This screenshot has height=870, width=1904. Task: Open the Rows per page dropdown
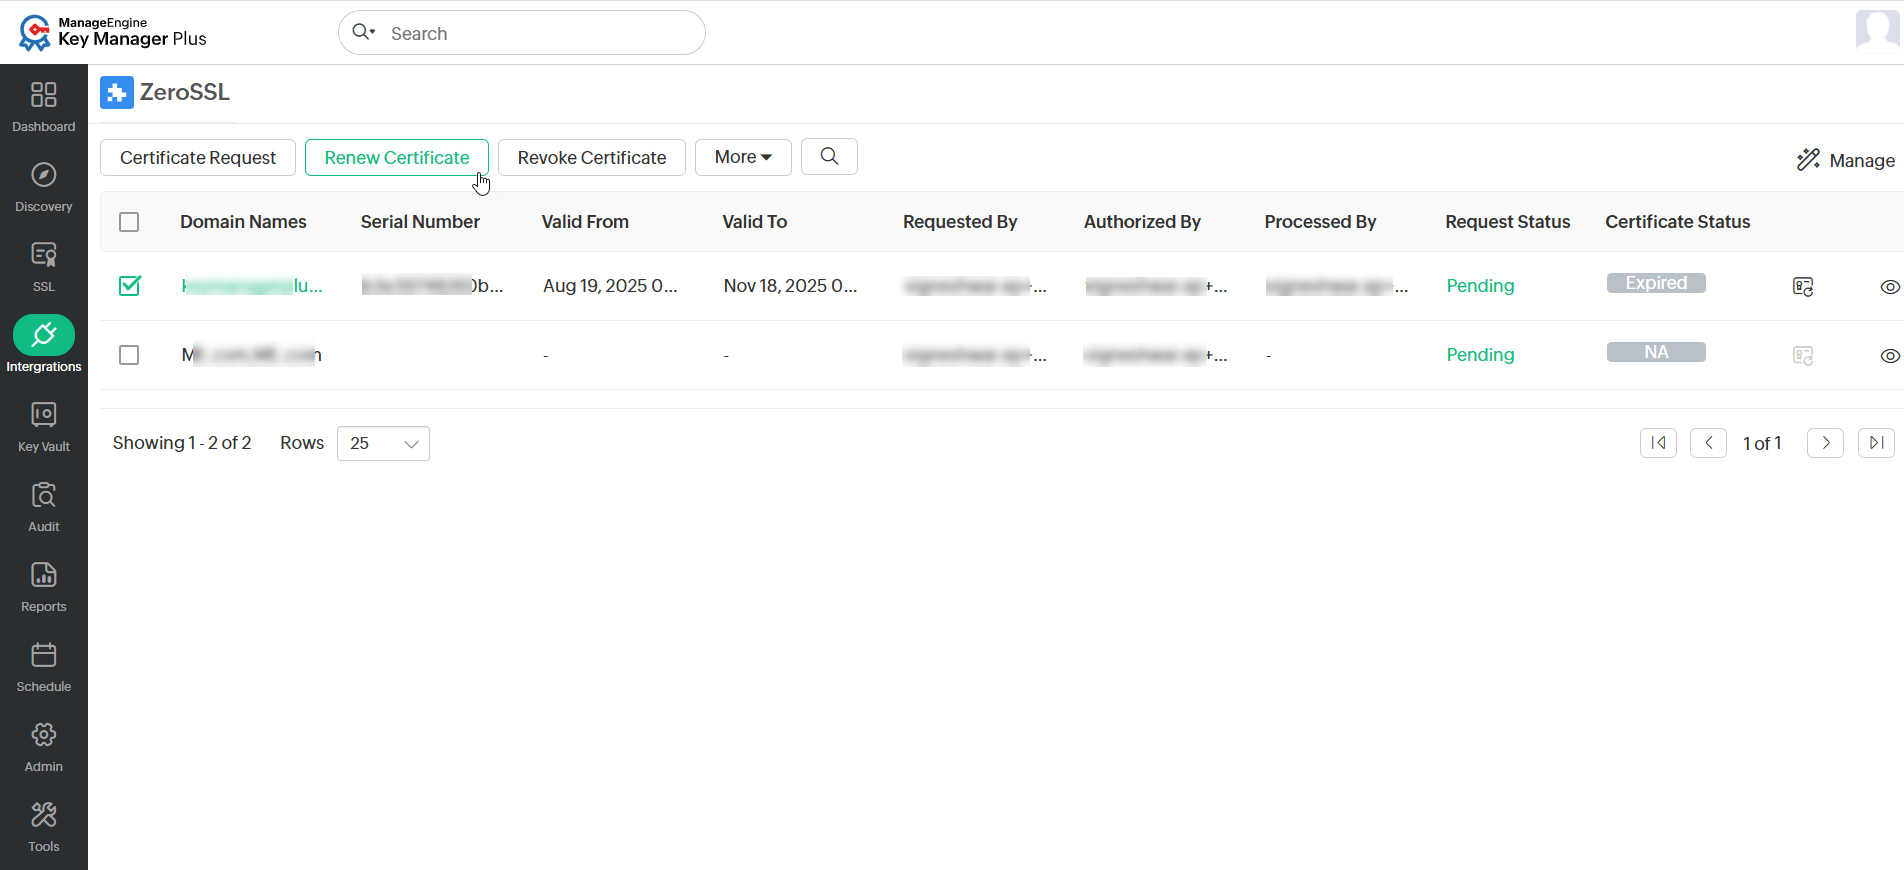pyautogui.click(x=383, y=443)
